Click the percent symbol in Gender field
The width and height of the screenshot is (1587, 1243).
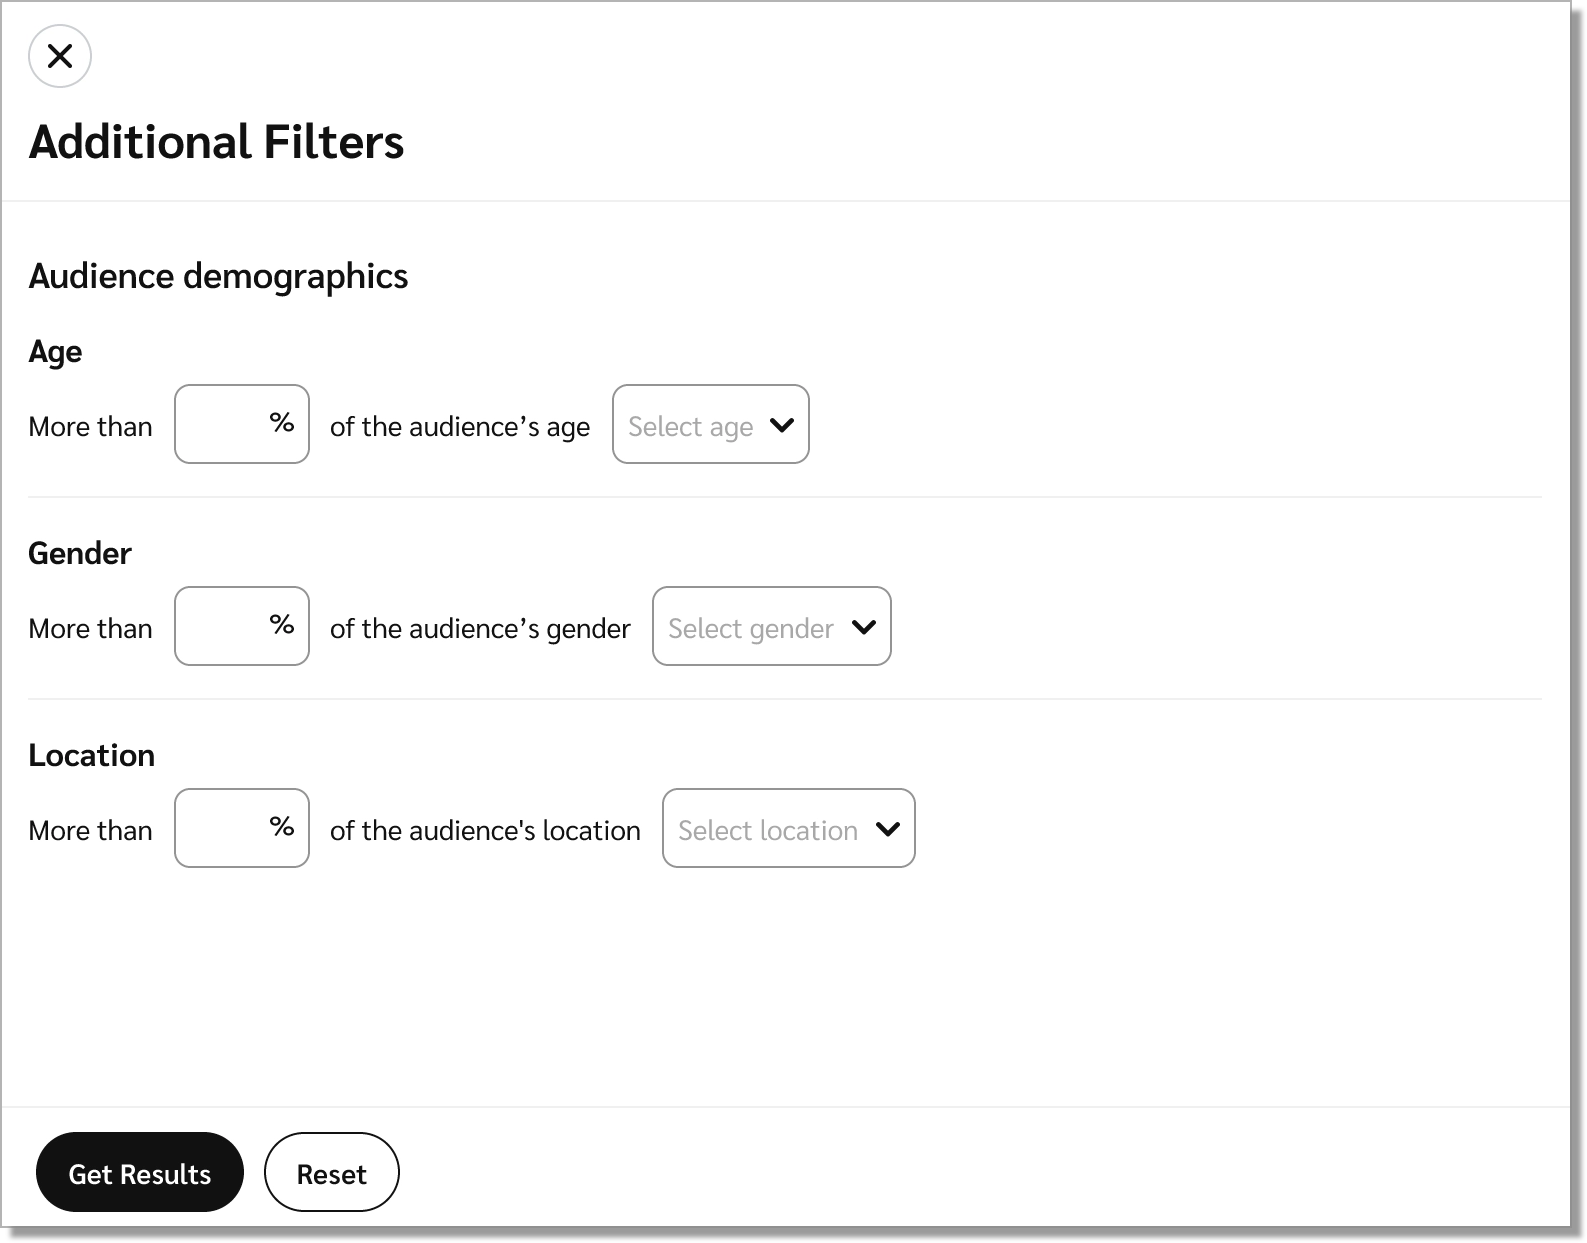point(282,625)
